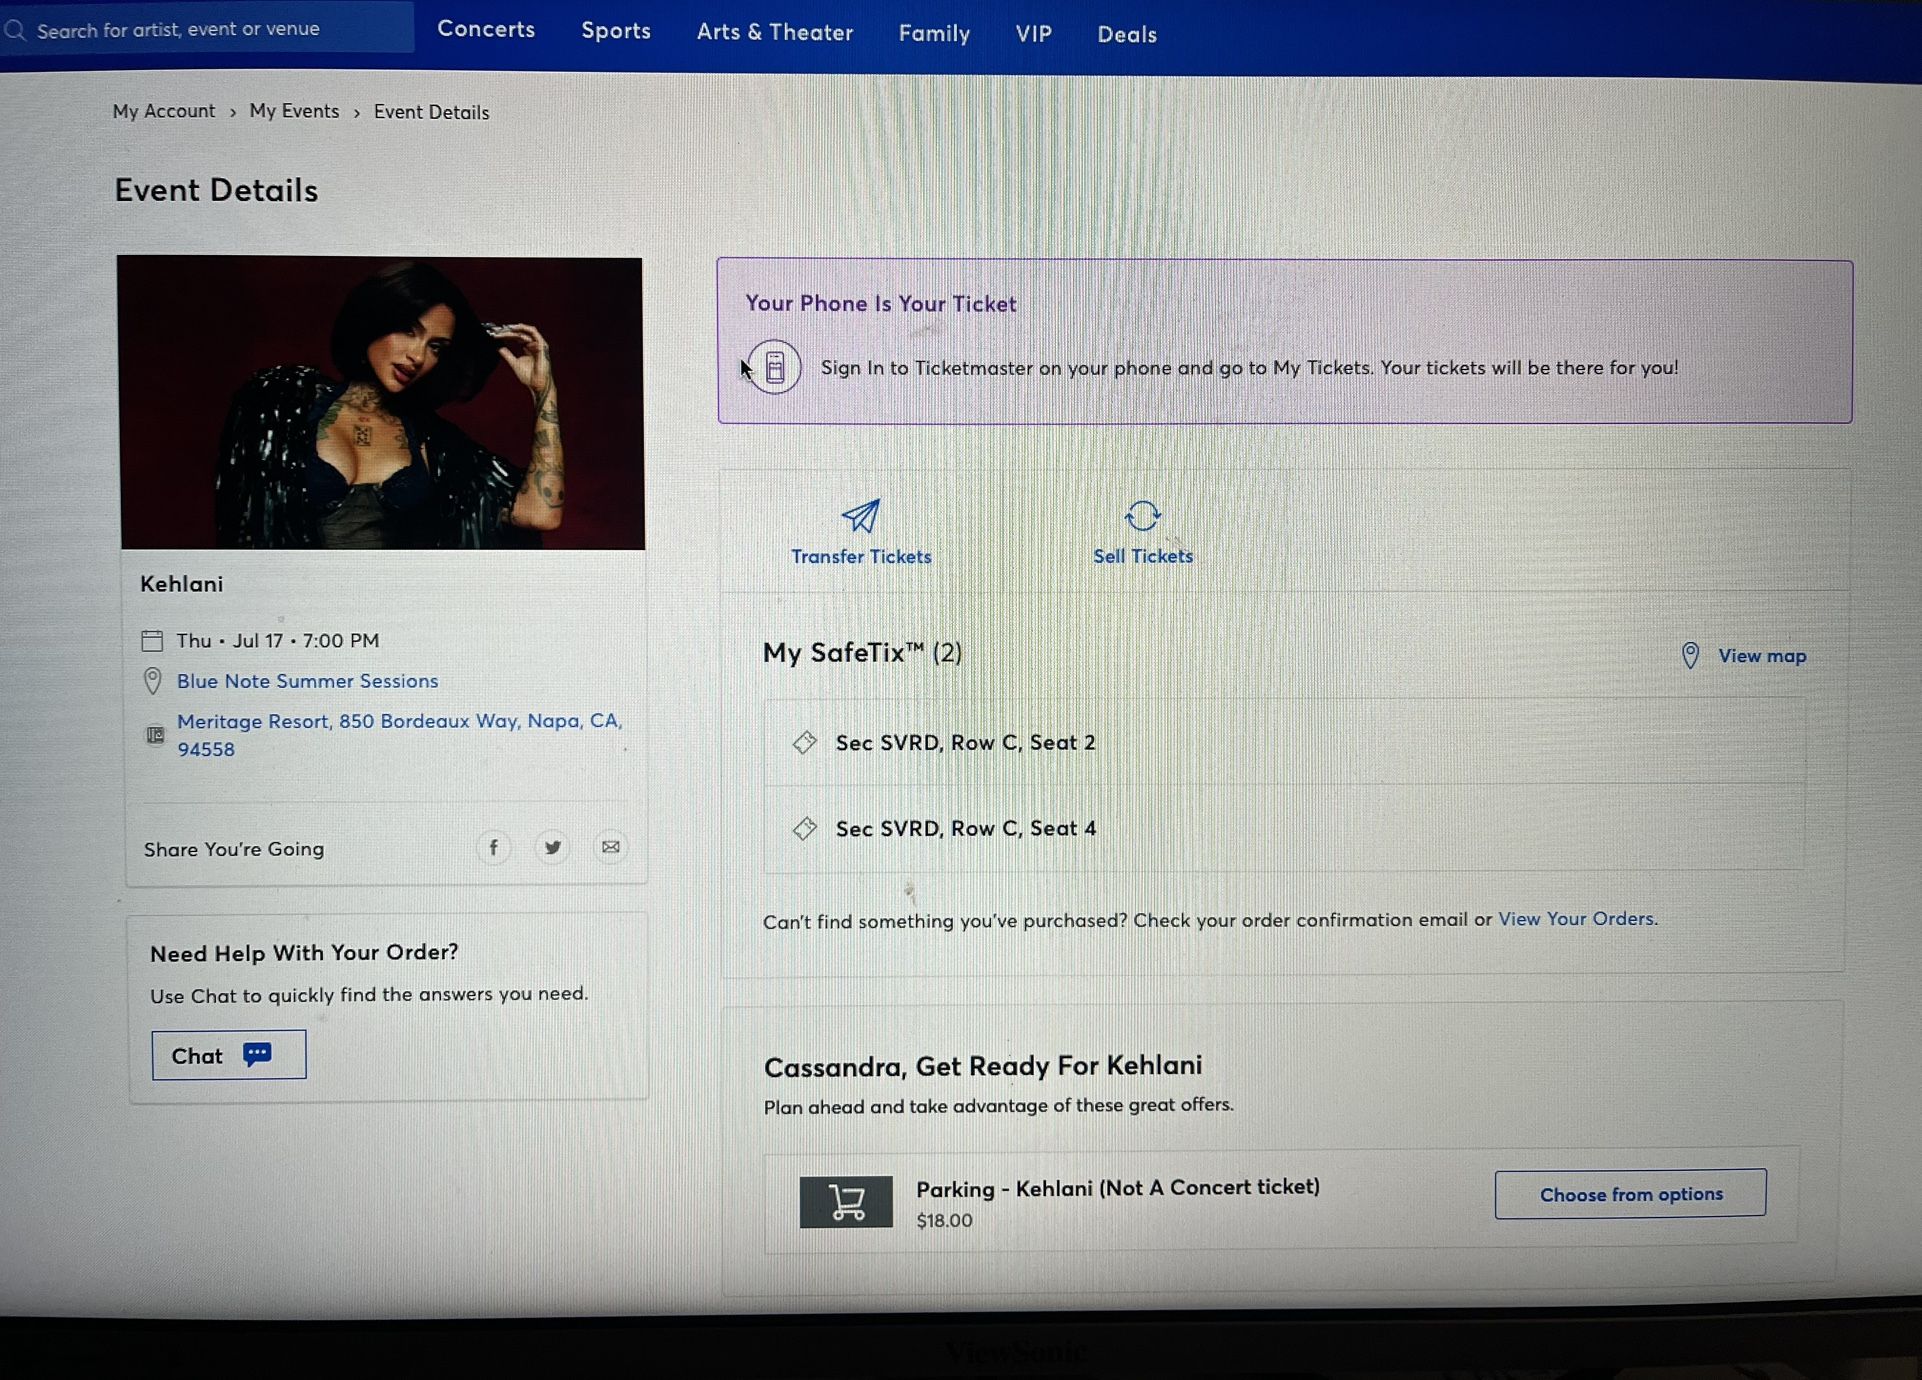Select ticket Sec SVRD, Row C, Seat 4
1922x1380 pixels.
click(1284, 828)
